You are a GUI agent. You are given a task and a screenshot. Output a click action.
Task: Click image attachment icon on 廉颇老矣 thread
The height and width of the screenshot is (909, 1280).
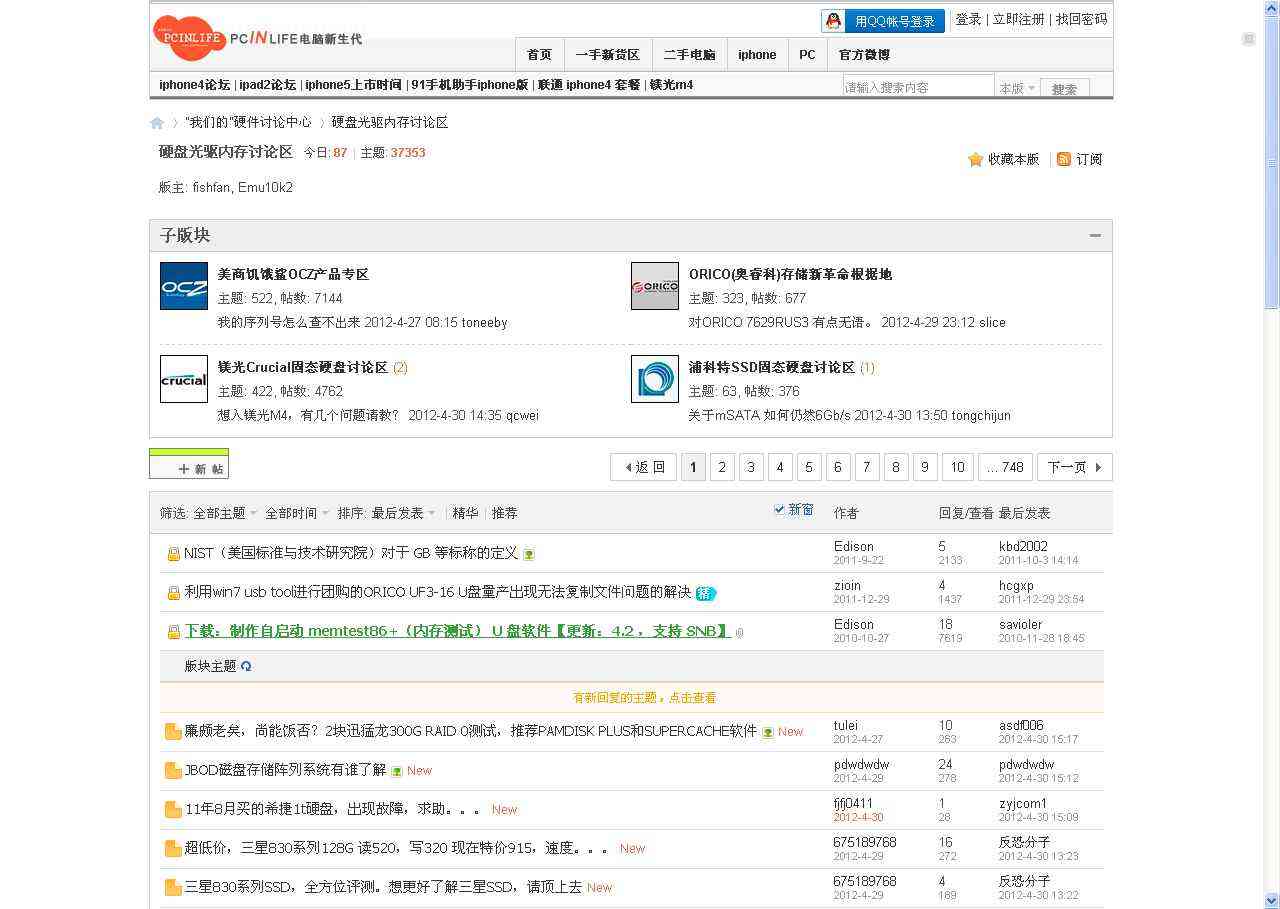tap(768, 732)
